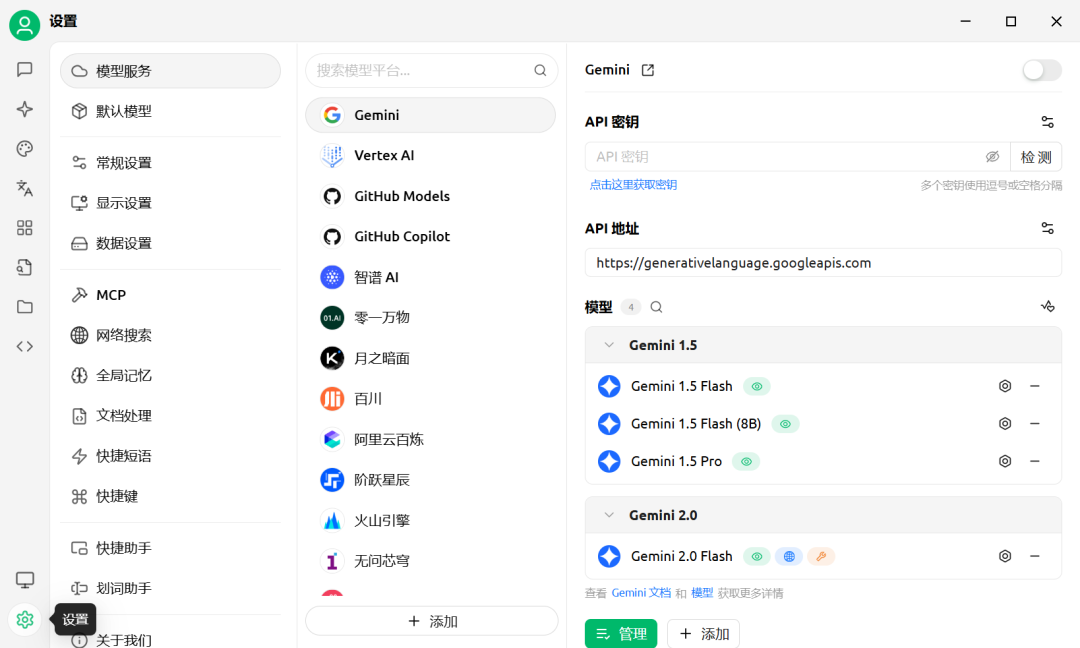The height and width of the screenshot is (648, 1080).
Task: Collapse the Gemini 1.5 model group
Action: (x=609, y=345)
